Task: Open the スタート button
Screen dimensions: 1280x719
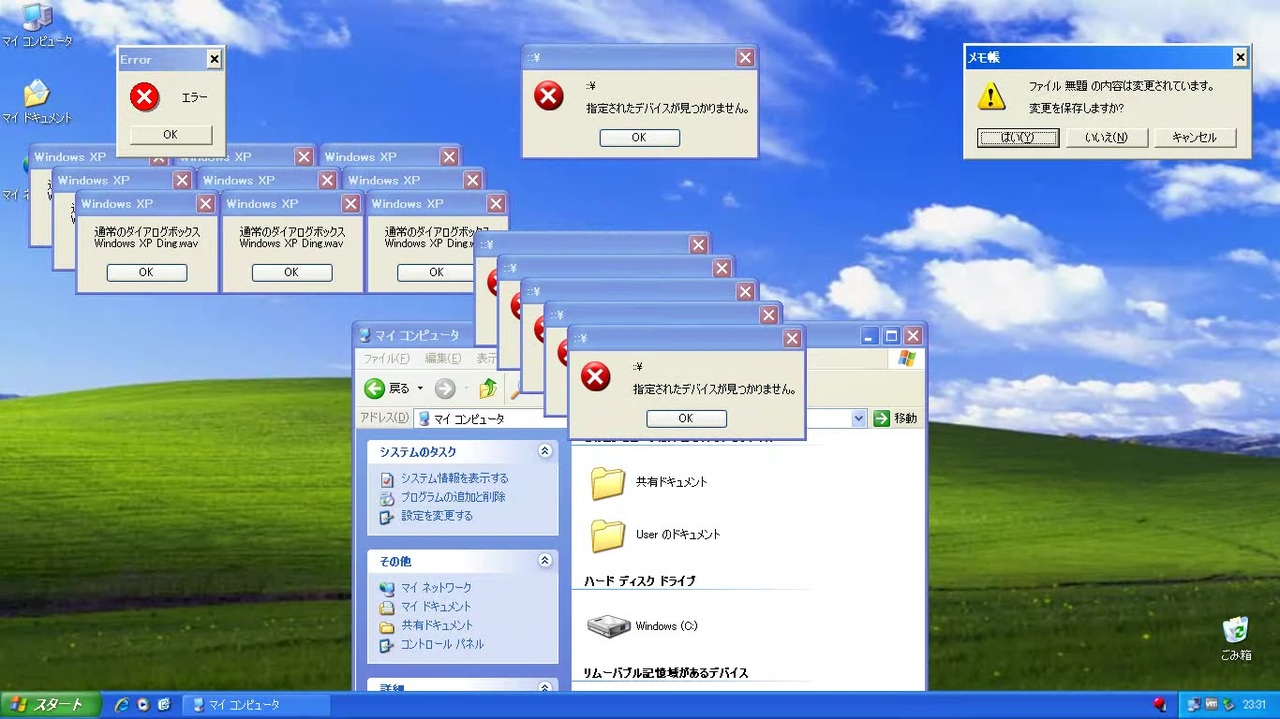Action: (50, 705)
